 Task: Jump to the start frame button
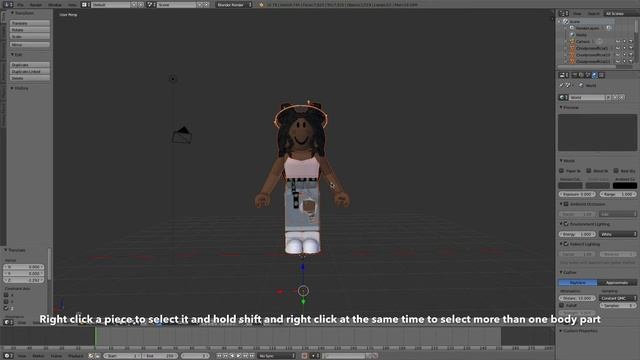pyautogui.click(x=219, y=356)
